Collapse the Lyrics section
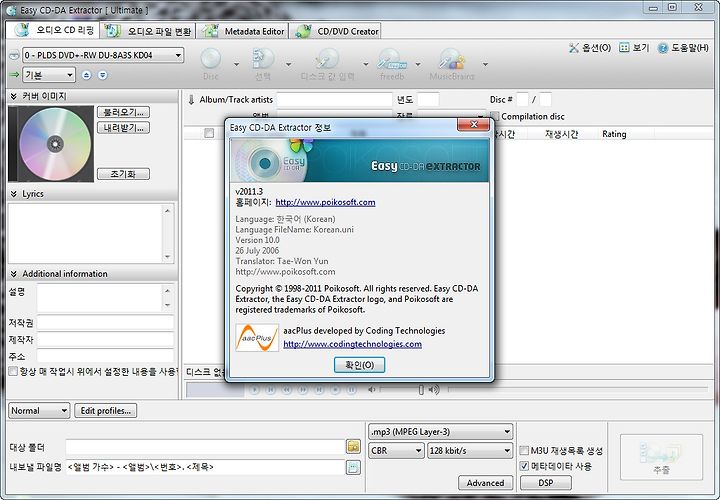The image size is (720, 500). [x=13, y=194]
